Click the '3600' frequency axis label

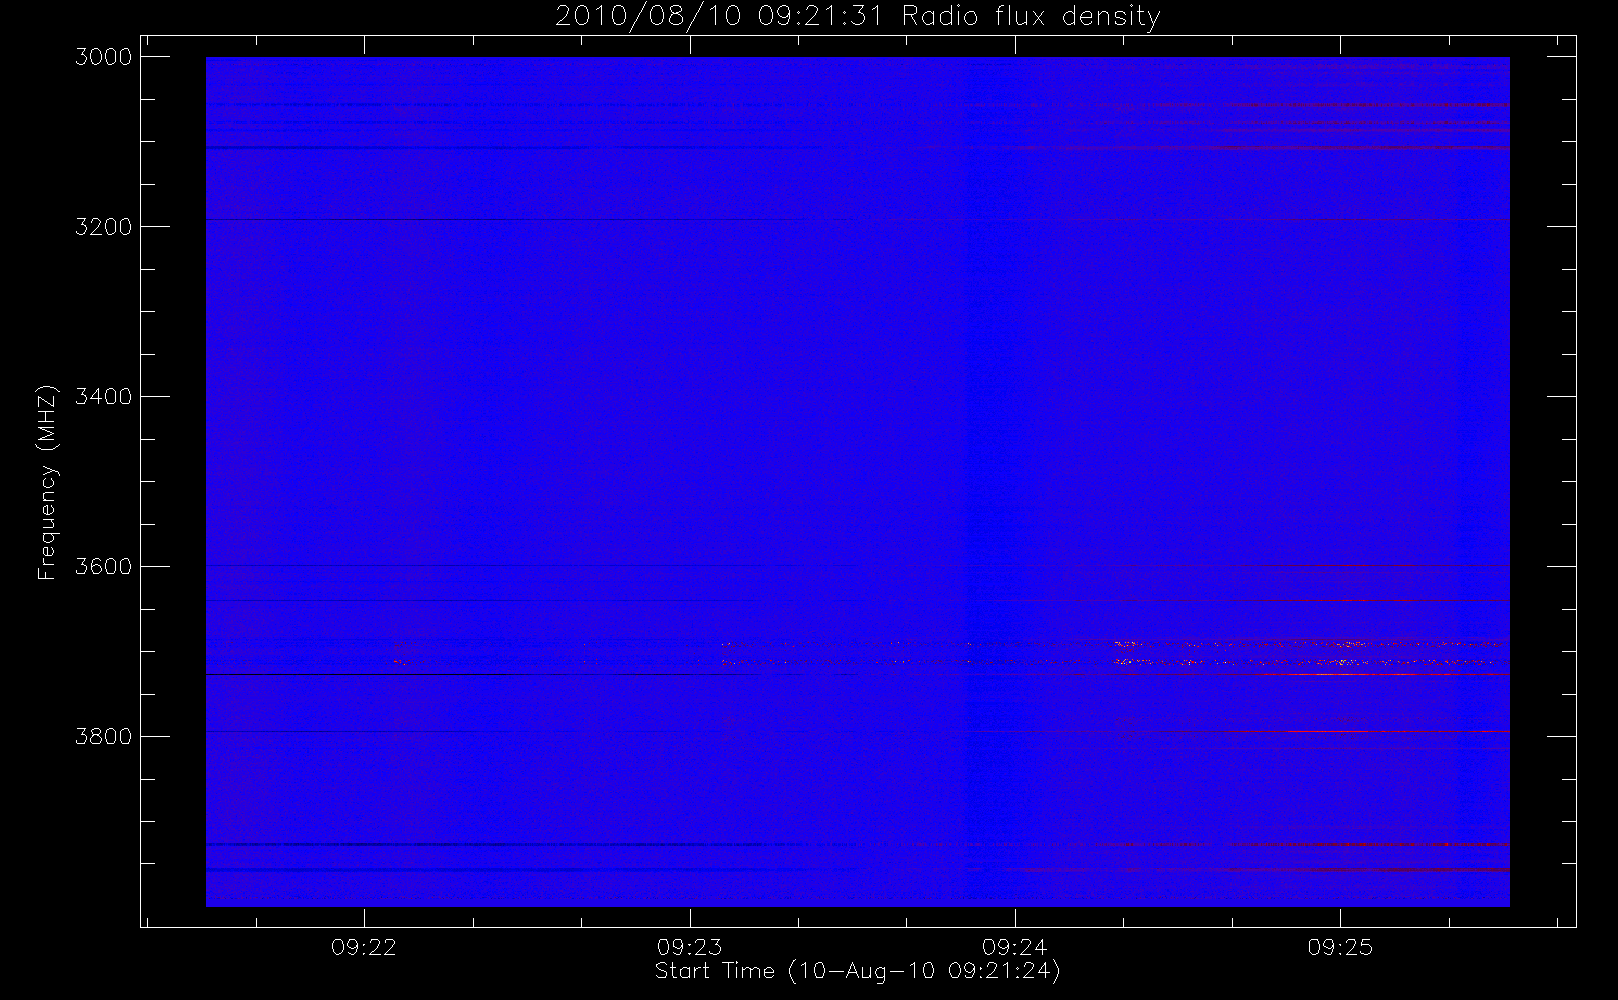(104, 567)
